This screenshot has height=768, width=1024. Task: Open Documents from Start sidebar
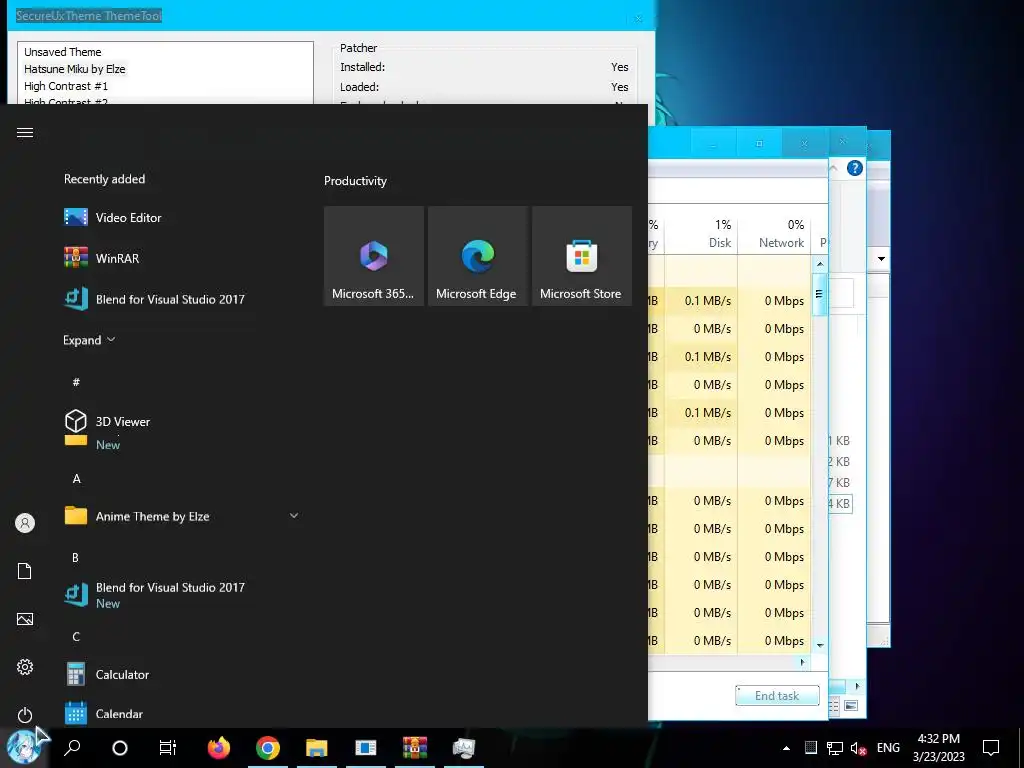click(x=25, y=571)
